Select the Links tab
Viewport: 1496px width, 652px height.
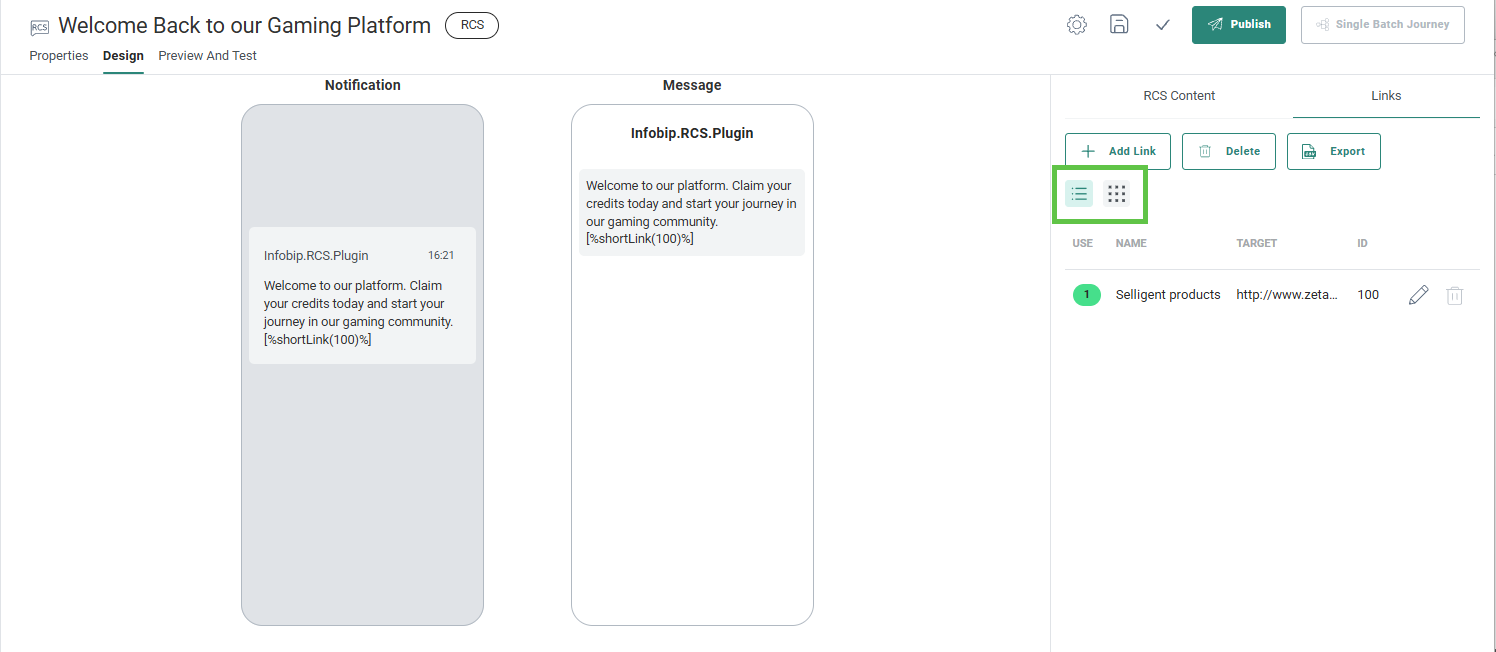1386,96
